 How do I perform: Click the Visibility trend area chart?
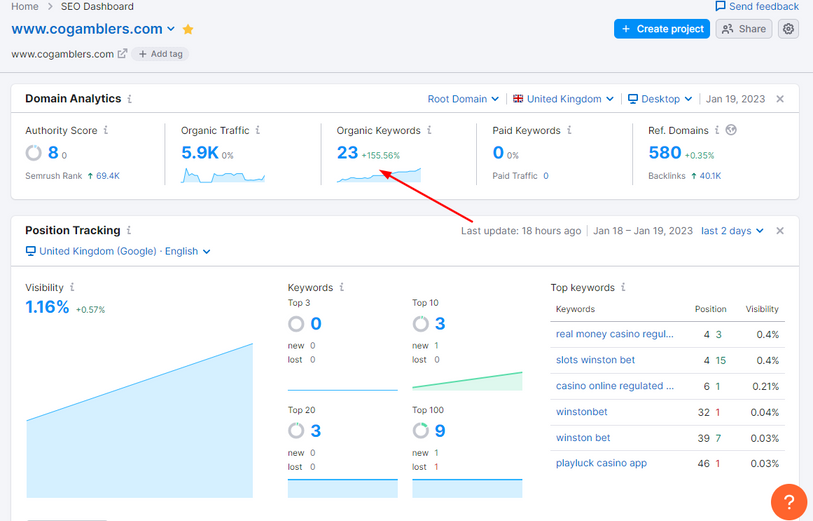click(x=139, y=420)
